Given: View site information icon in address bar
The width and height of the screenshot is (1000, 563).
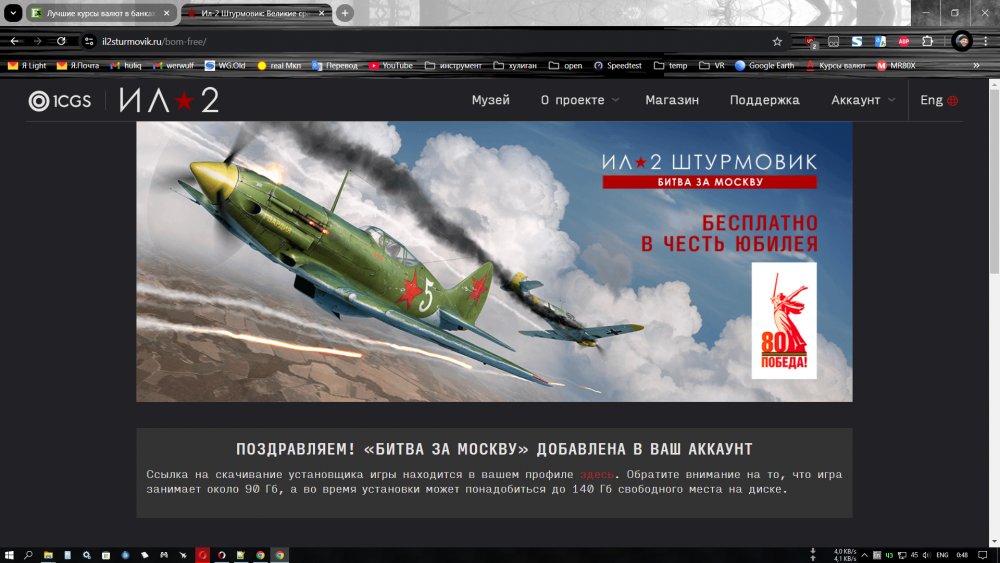Looking at the screenshot, I should (x=89, y=41).
